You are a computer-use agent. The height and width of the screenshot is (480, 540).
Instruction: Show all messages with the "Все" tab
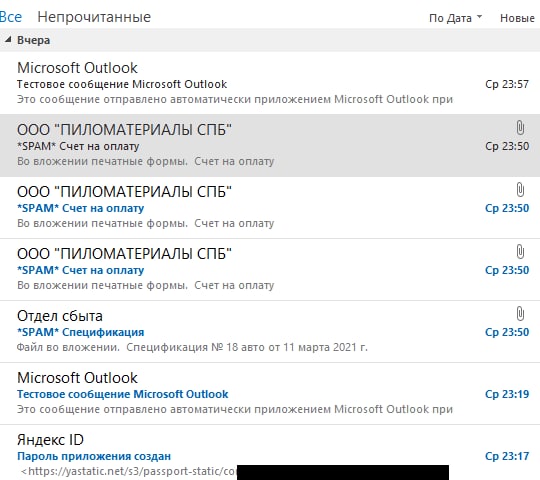pos(10,17)
